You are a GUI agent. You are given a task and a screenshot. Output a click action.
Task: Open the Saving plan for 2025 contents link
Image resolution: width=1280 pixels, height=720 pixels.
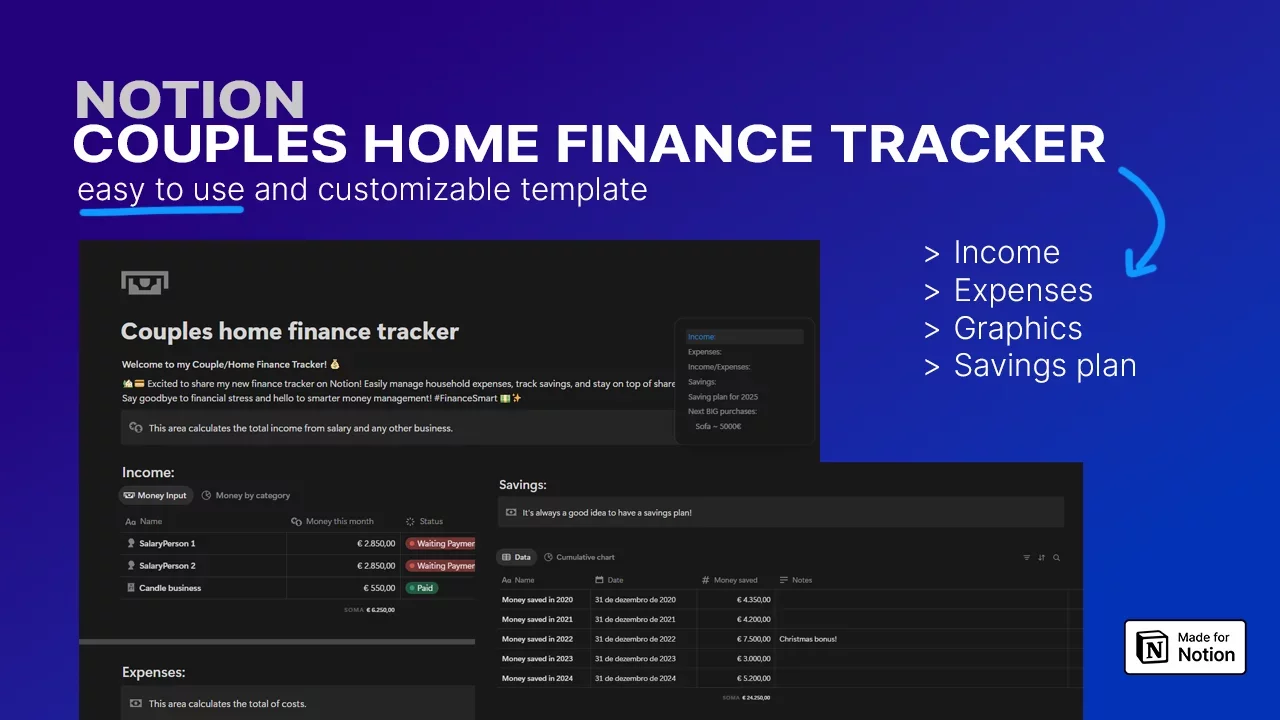(x=723, y=397)
